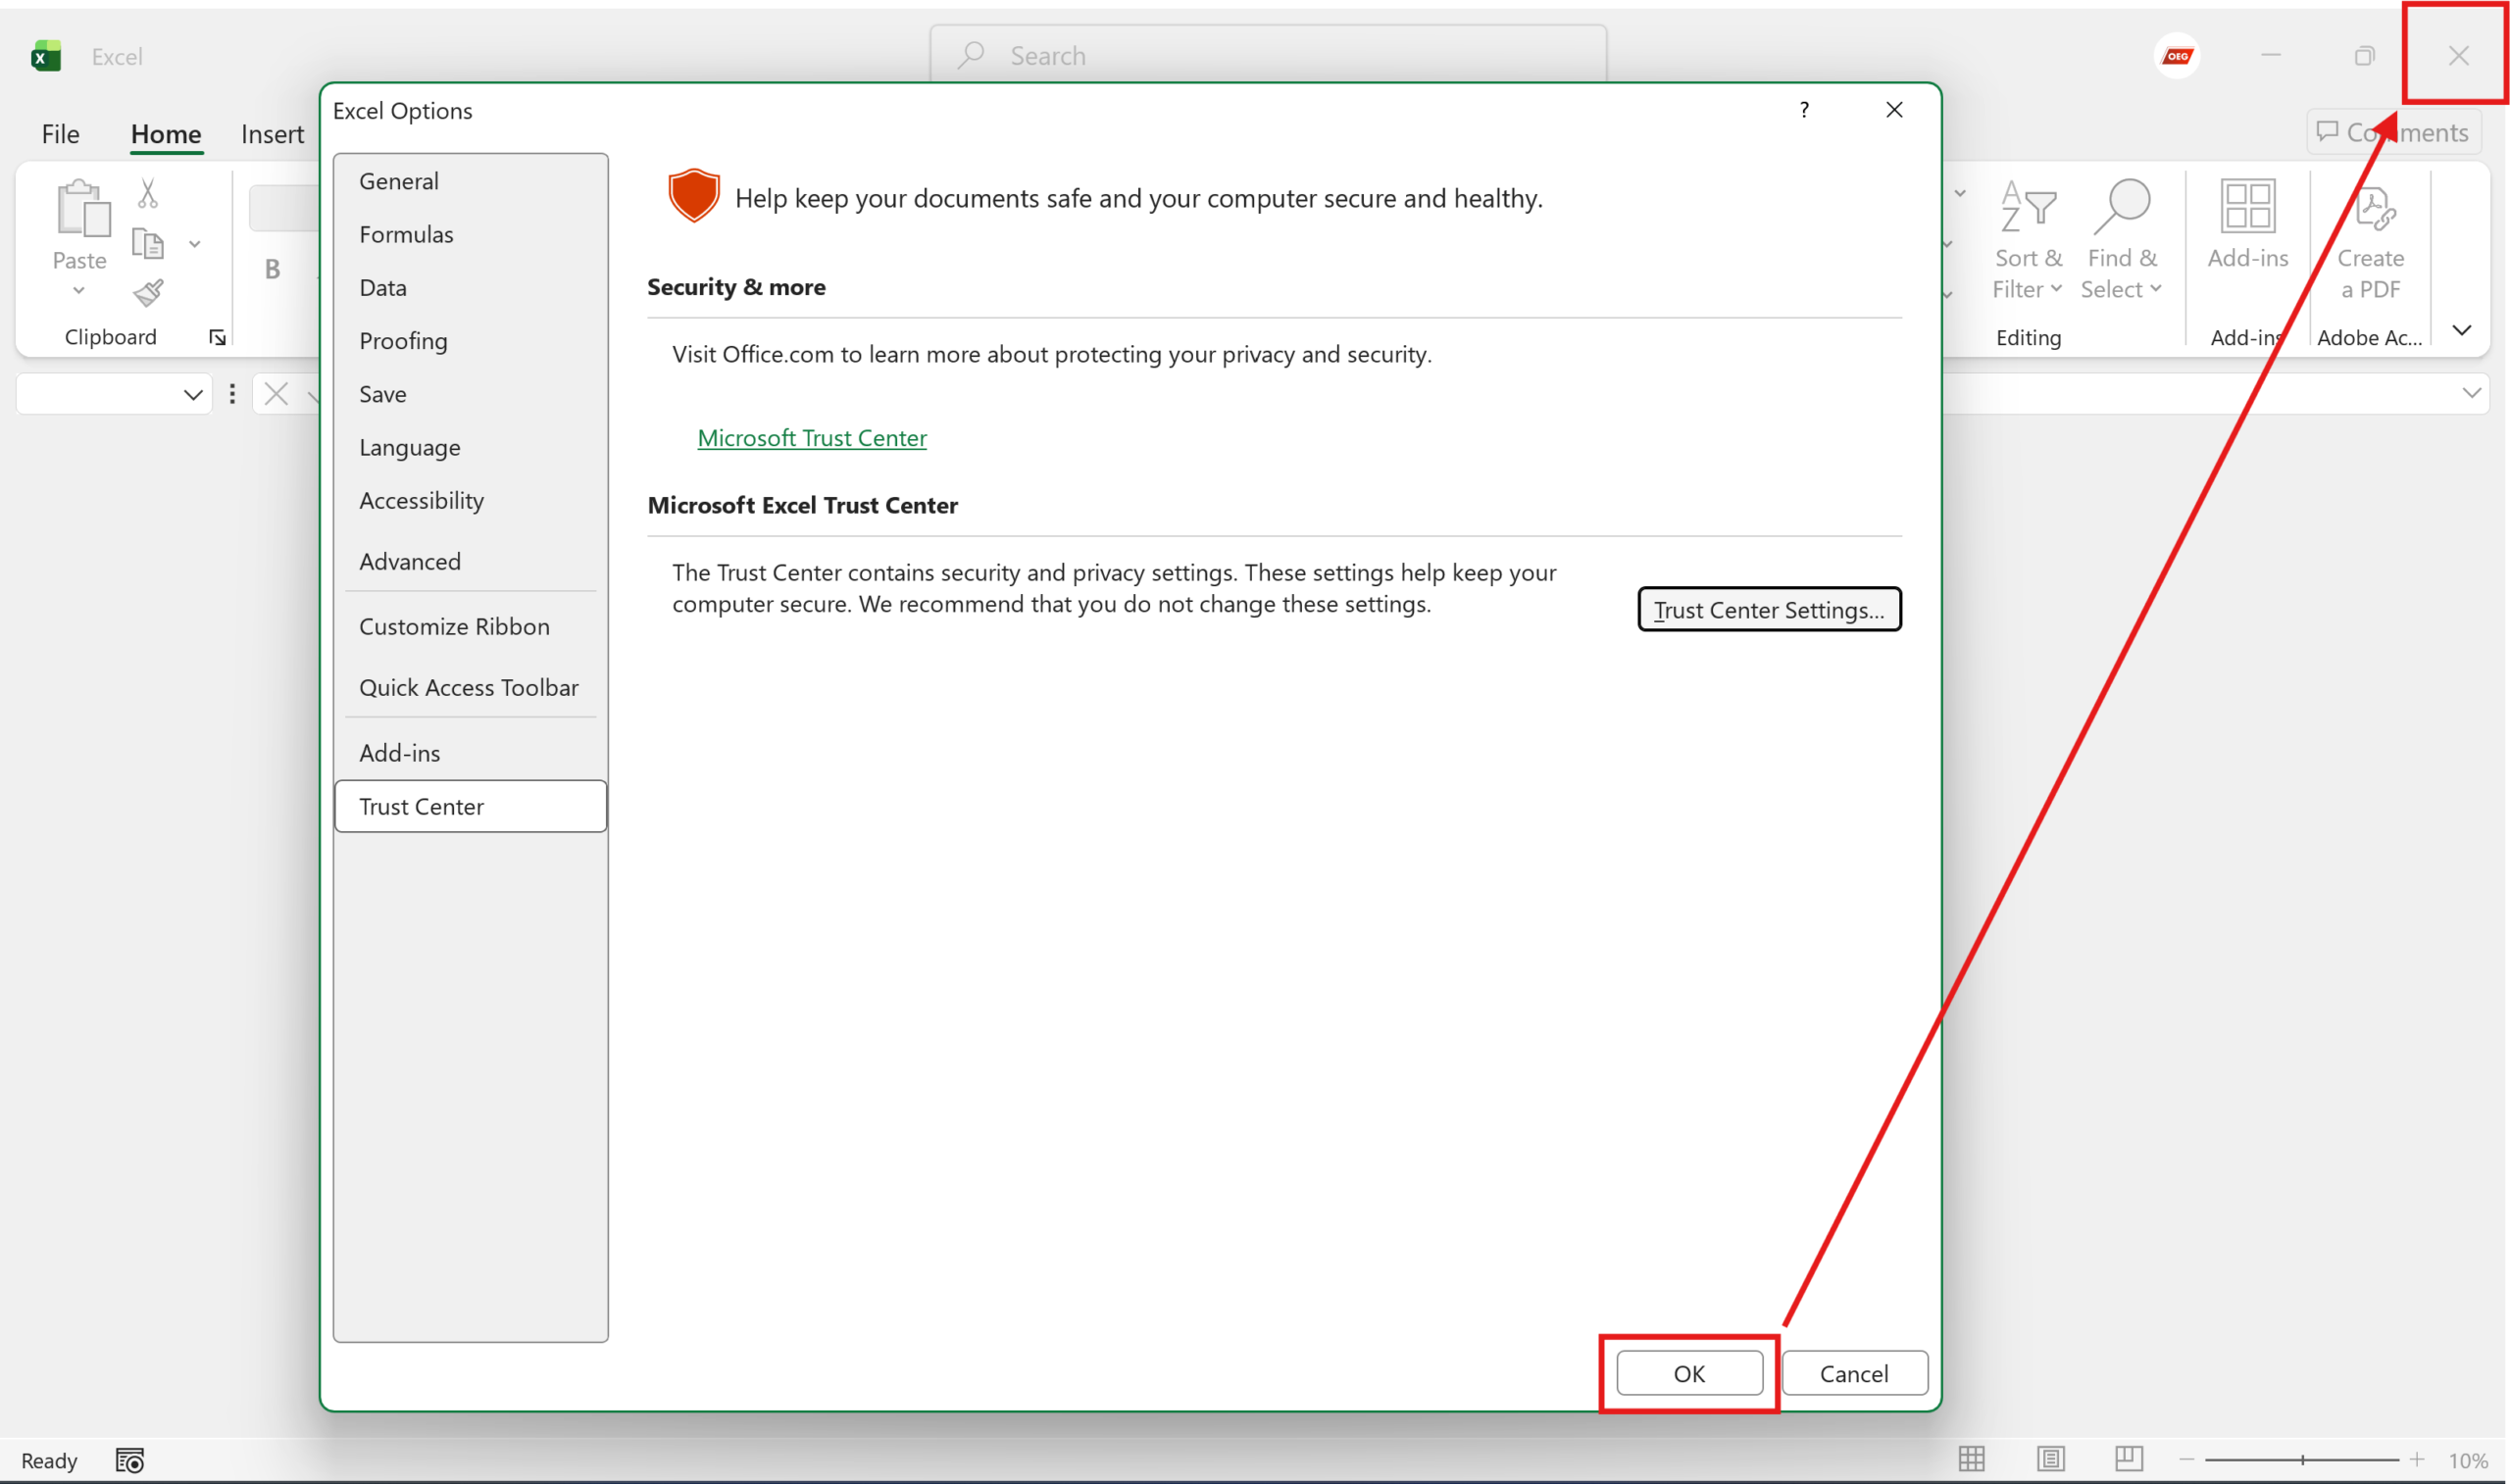The image size is (2510, 1484).
Task: Click the zoom slider in status bar
Action: [2301, 1460]
